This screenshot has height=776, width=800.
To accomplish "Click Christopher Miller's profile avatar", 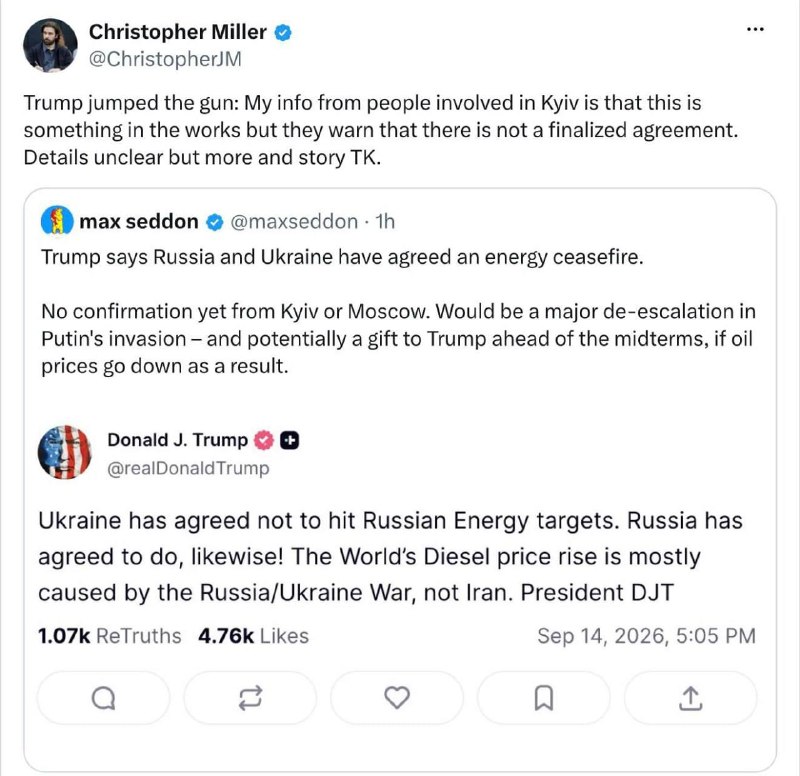I will (x=50, y=45).
